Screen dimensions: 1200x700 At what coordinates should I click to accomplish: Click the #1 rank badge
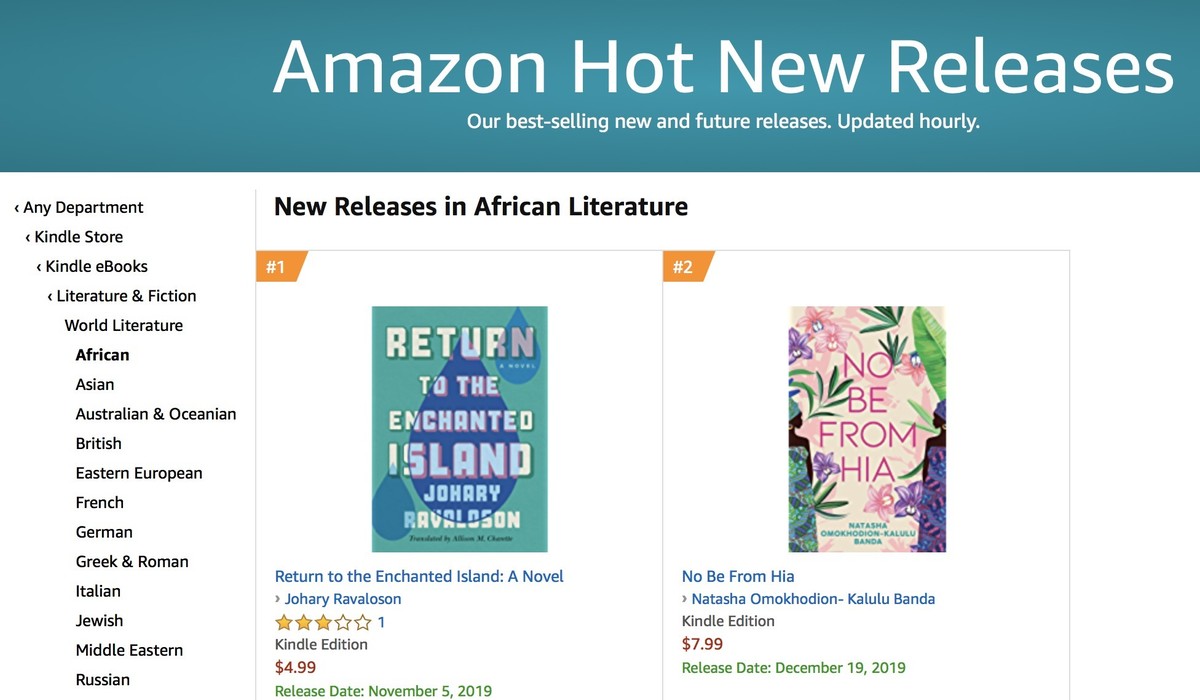[x=277, y=267]
